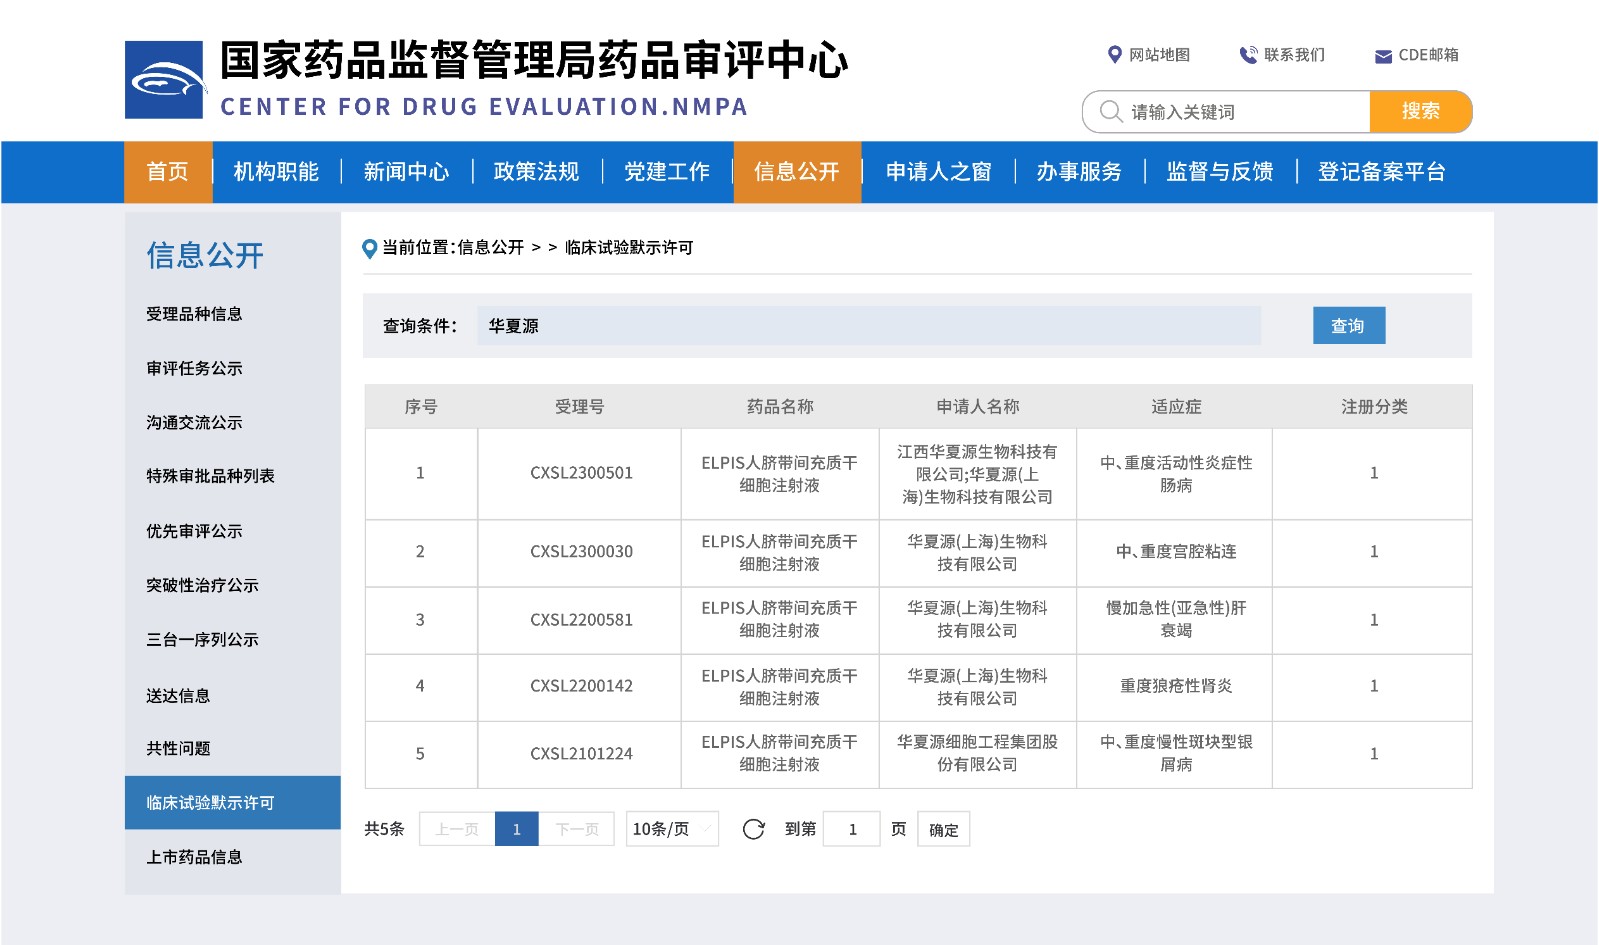The height and width of the screenshot is (945, 1599).
Task: Click the magnifier icon in search box
Action: pyautogui.click(x=1110, y=112)
